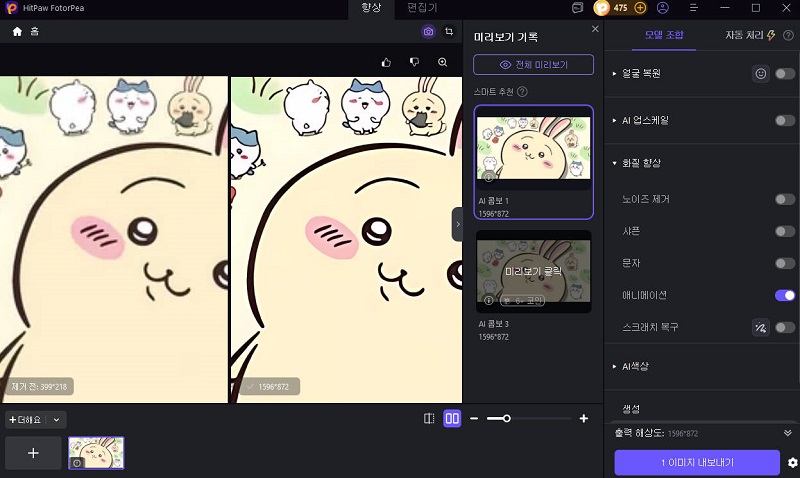This screenshot has width=800, height=478.
Task: Click info icon on AI 콤보 1 thumbnail
Action: (x=489, y=178)
